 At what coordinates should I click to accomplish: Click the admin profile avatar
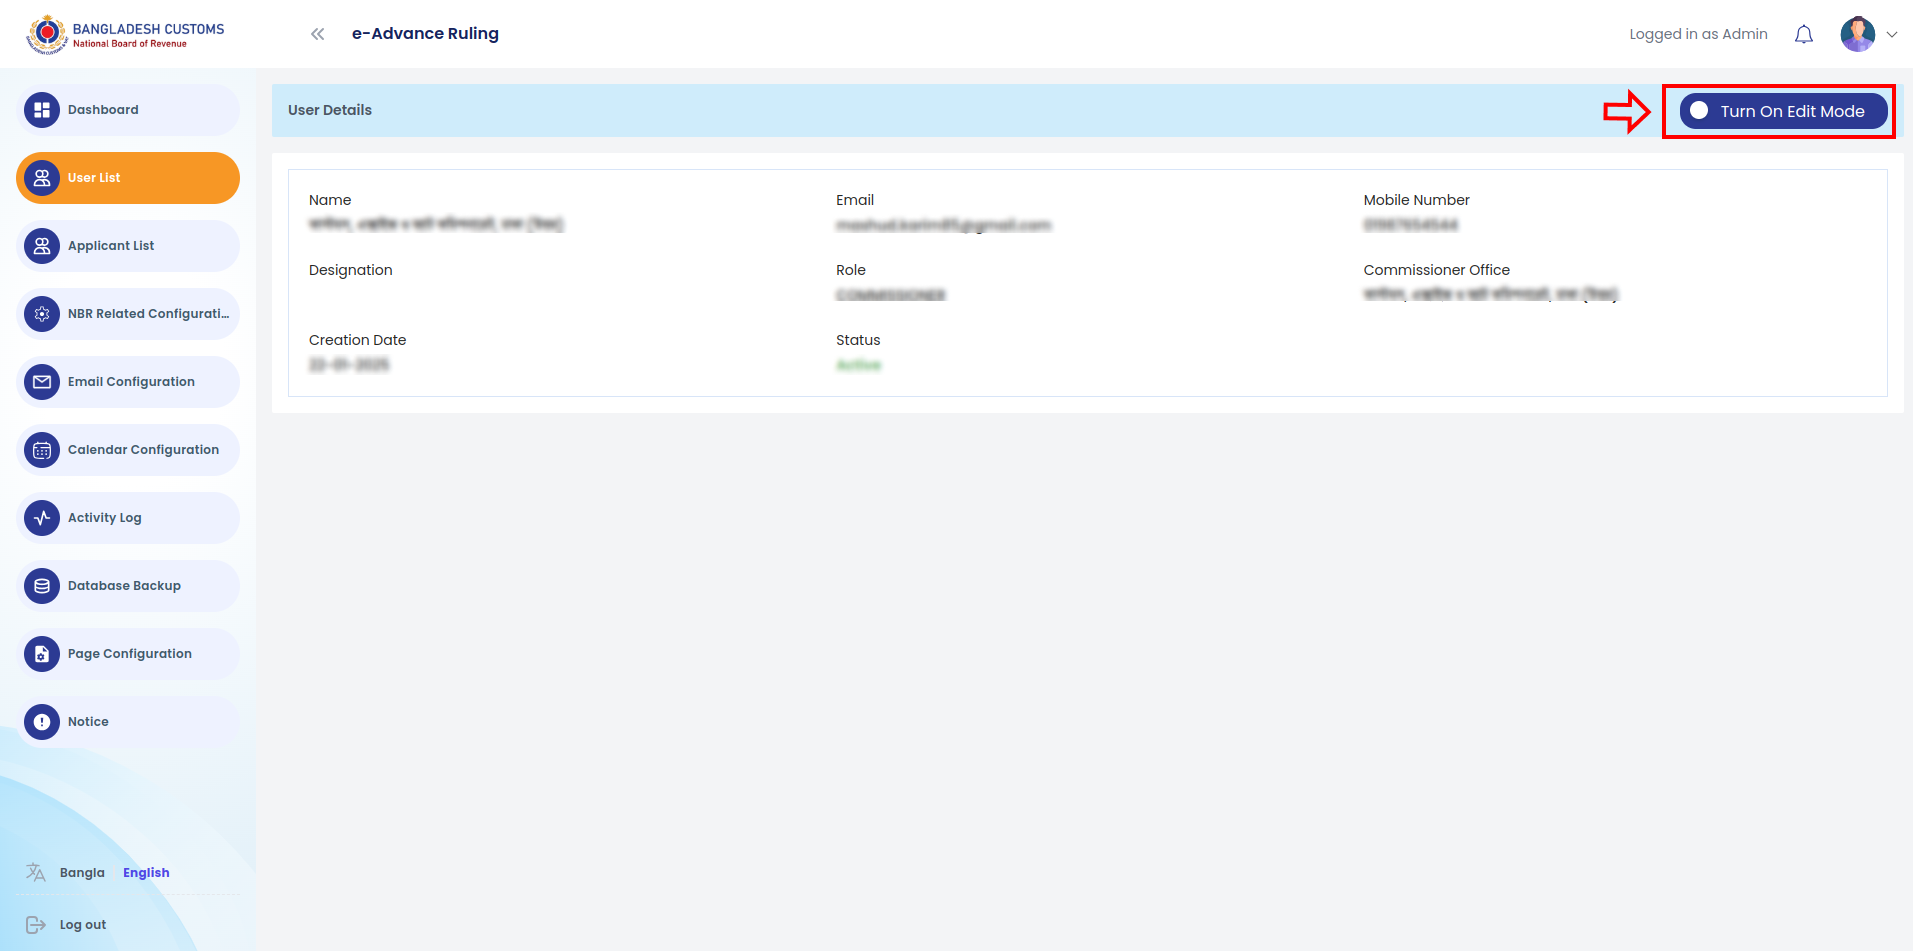(x=1857, y=34)
